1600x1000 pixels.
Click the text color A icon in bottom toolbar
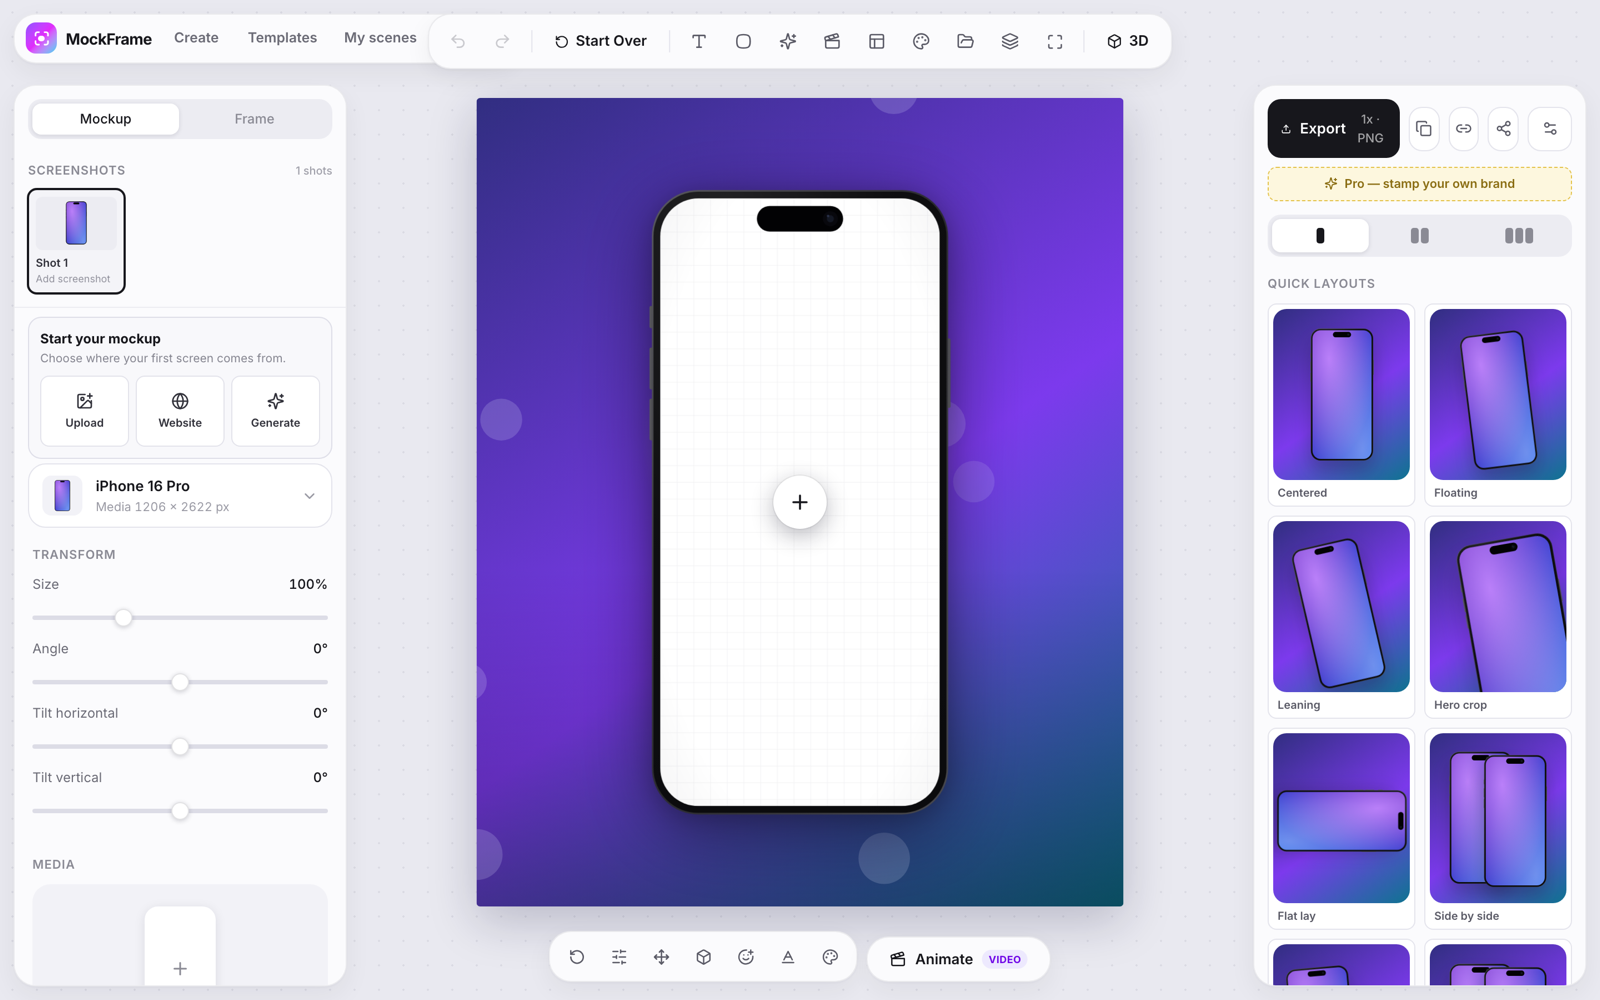tap(788, 957)
